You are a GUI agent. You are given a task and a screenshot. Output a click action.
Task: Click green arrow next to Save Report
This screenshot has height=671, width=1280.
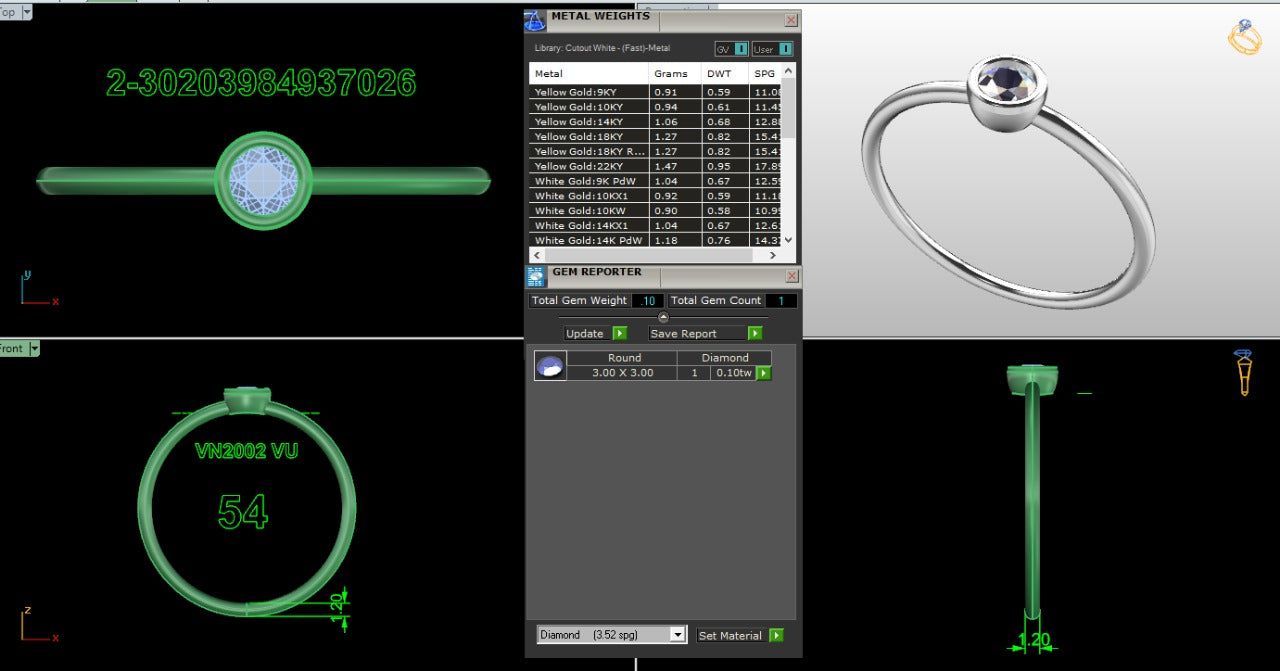[755, 333]
